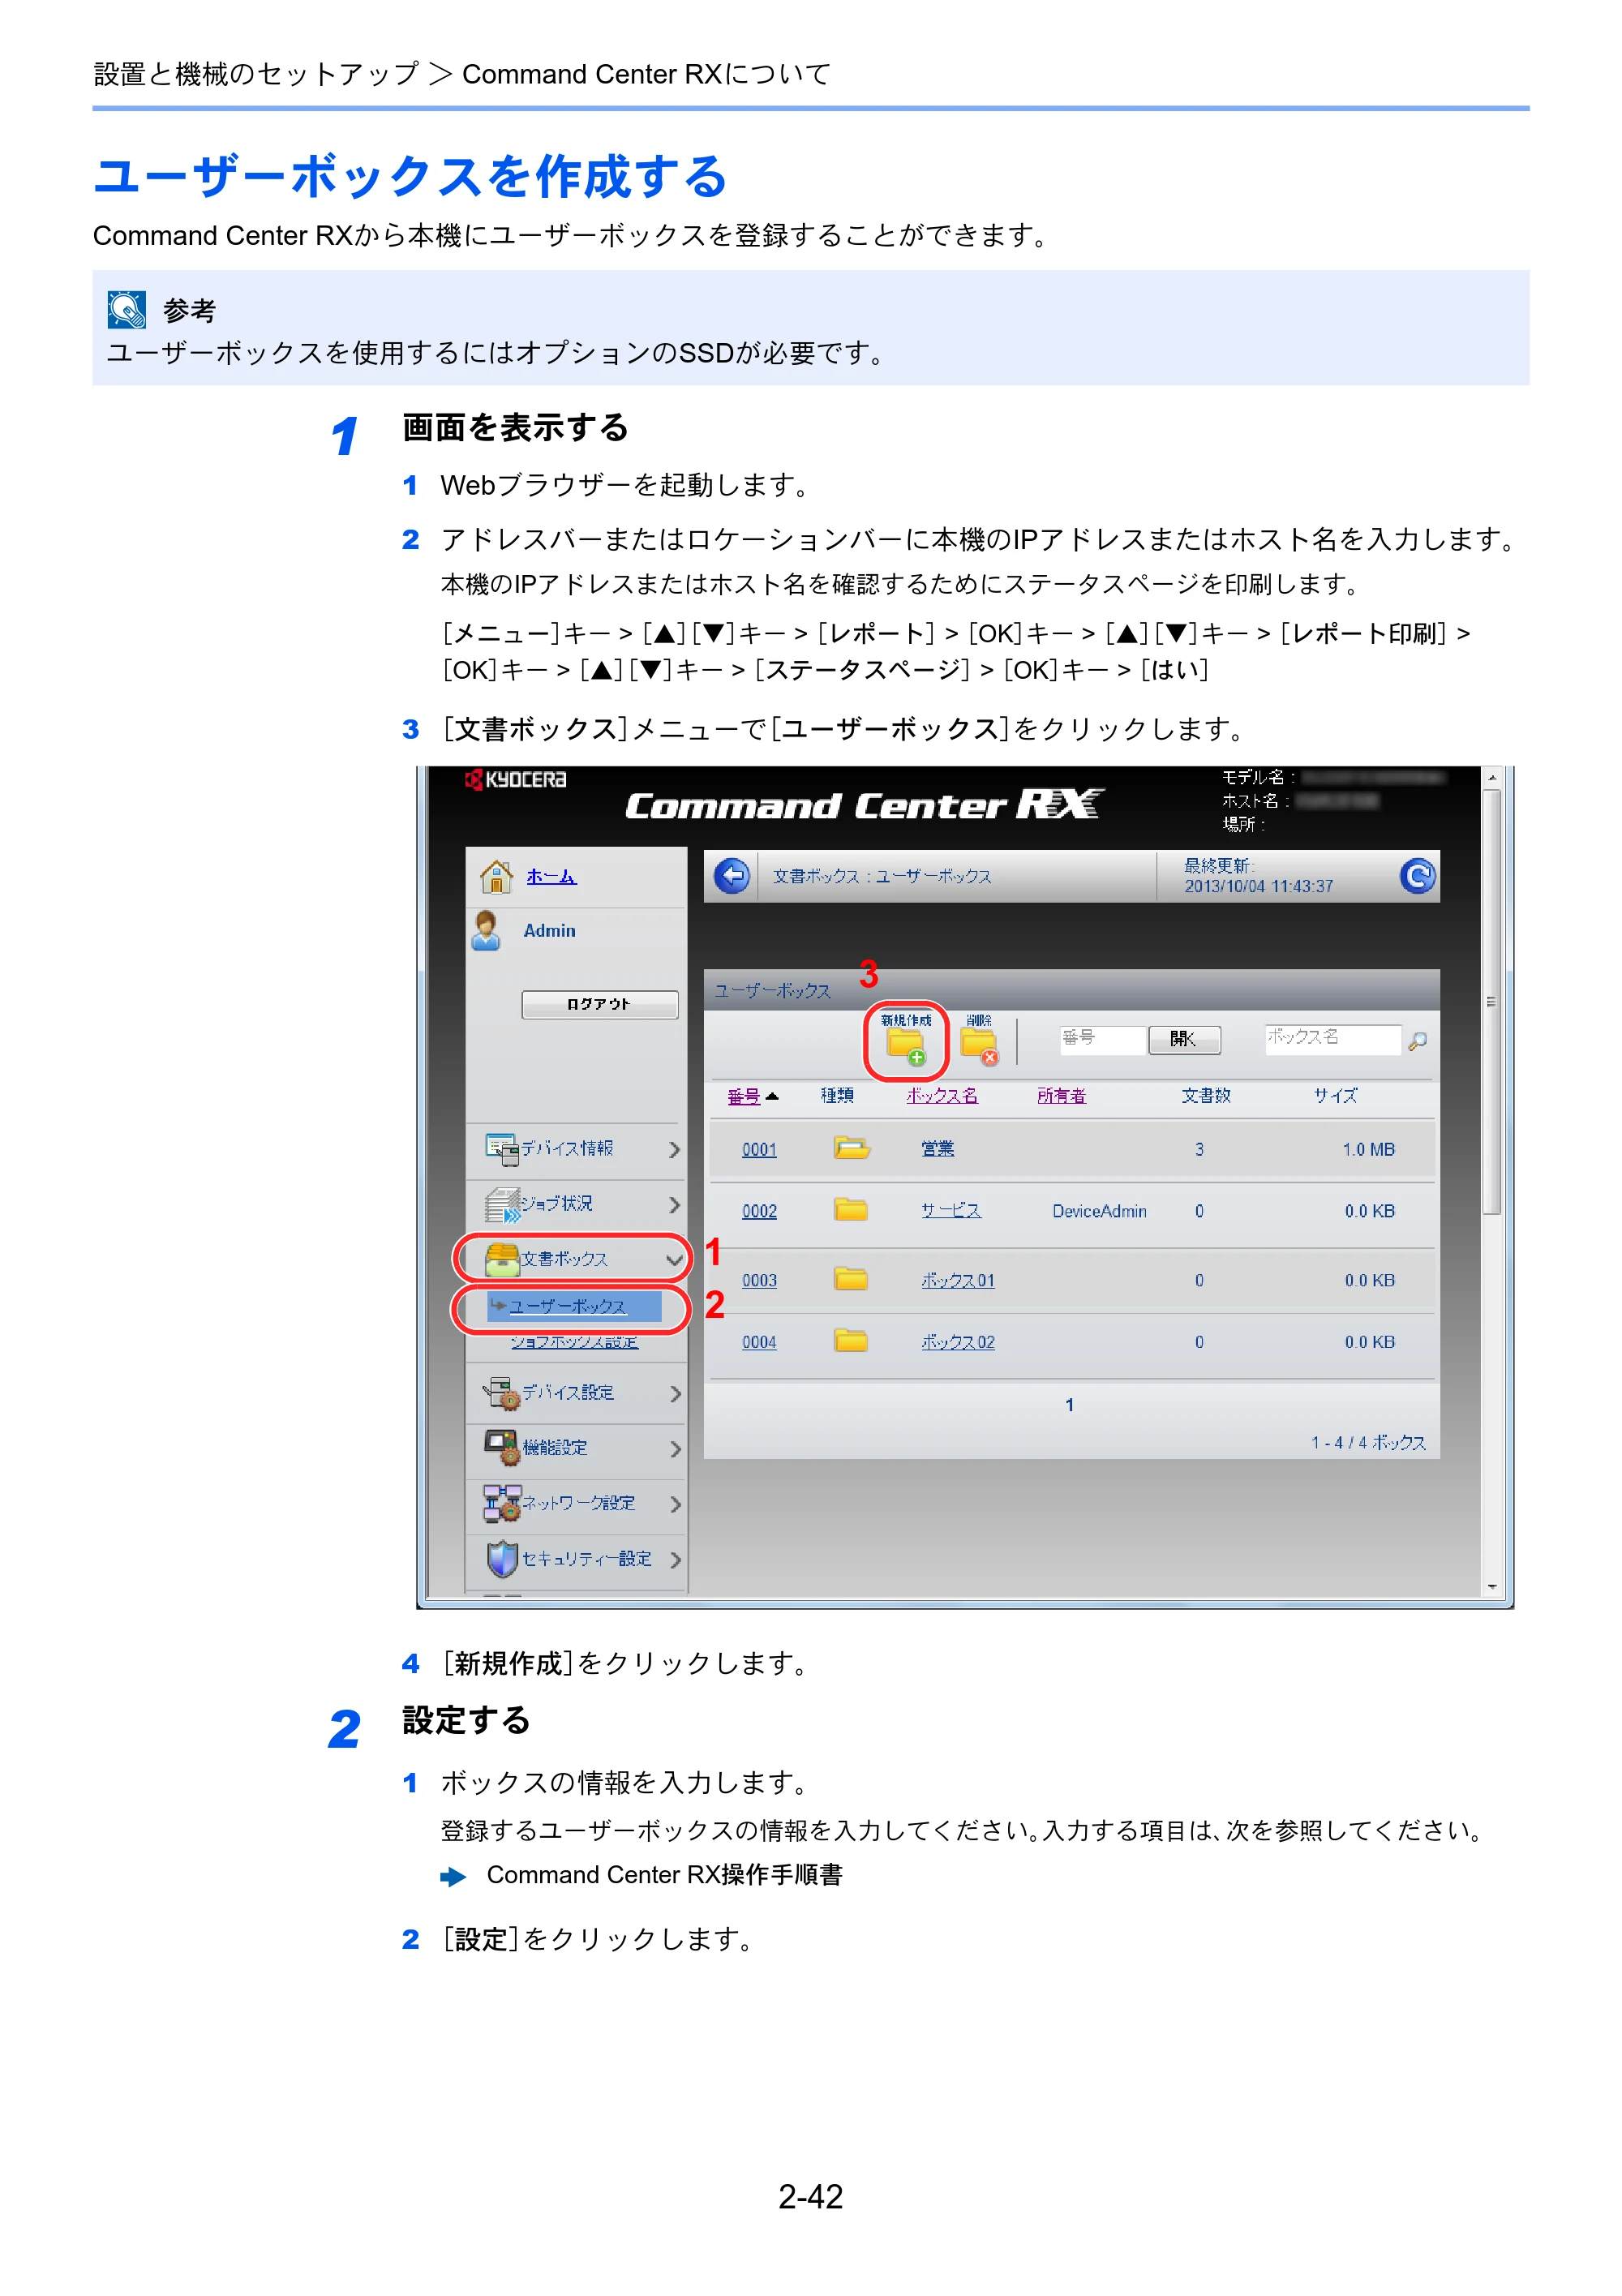Open the ボックス 01 link

point(958,1281)
